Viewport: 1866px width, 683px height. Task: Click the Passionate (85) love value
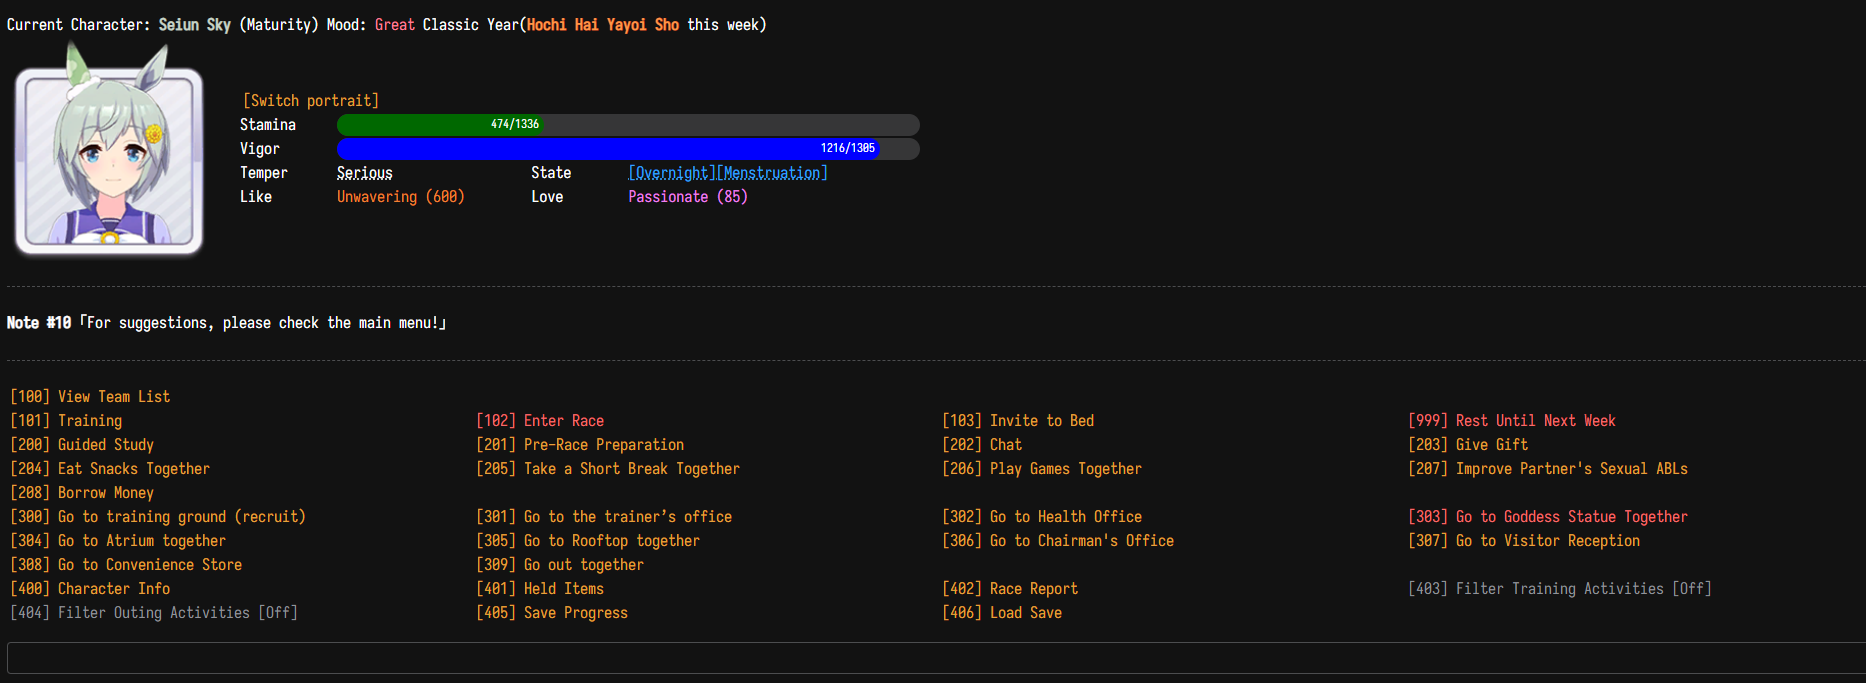(x=688, y=197)
